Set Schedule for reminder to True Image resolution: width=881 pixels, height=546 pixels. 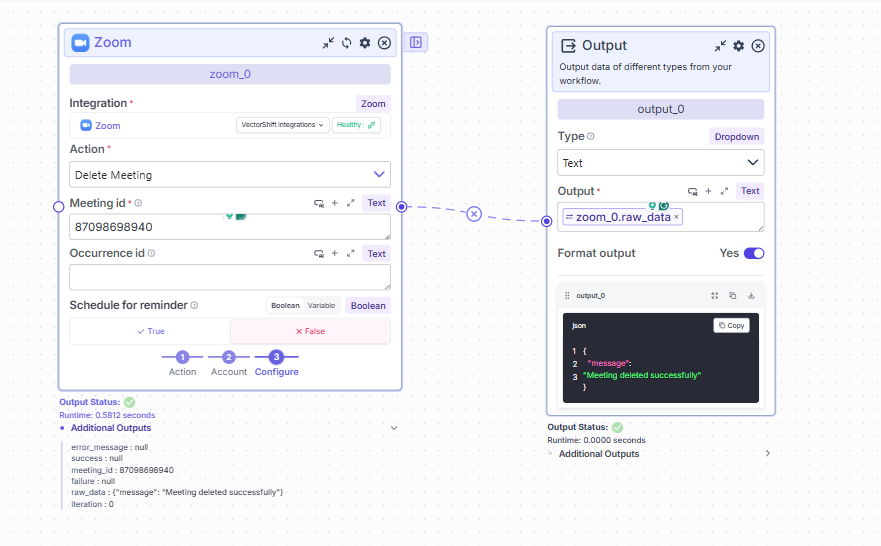point(150,331)
